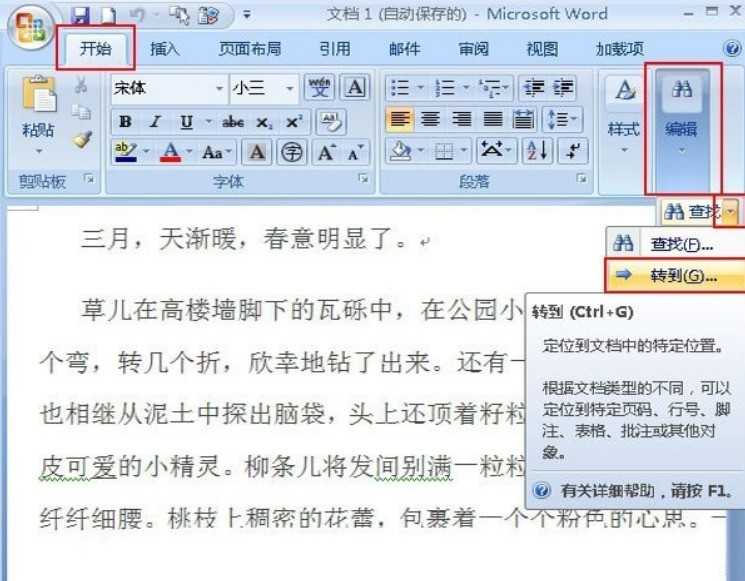Click the phonetic guide 文 icon

point(319,87)
